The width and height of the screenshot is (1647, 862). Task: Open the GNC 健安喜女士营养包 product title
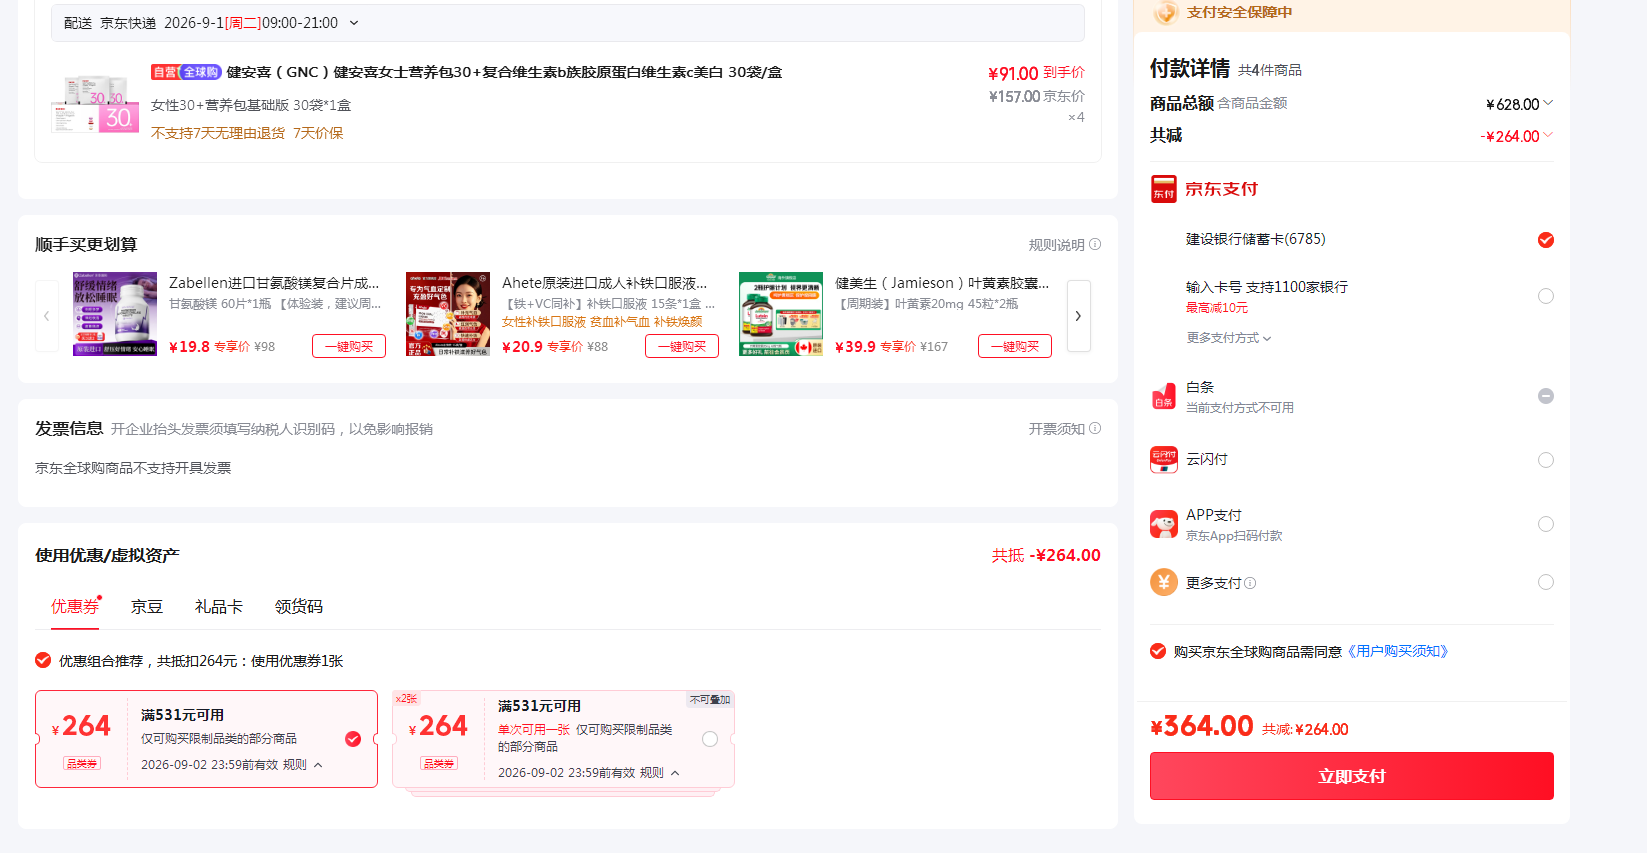[x=504, y=72]
